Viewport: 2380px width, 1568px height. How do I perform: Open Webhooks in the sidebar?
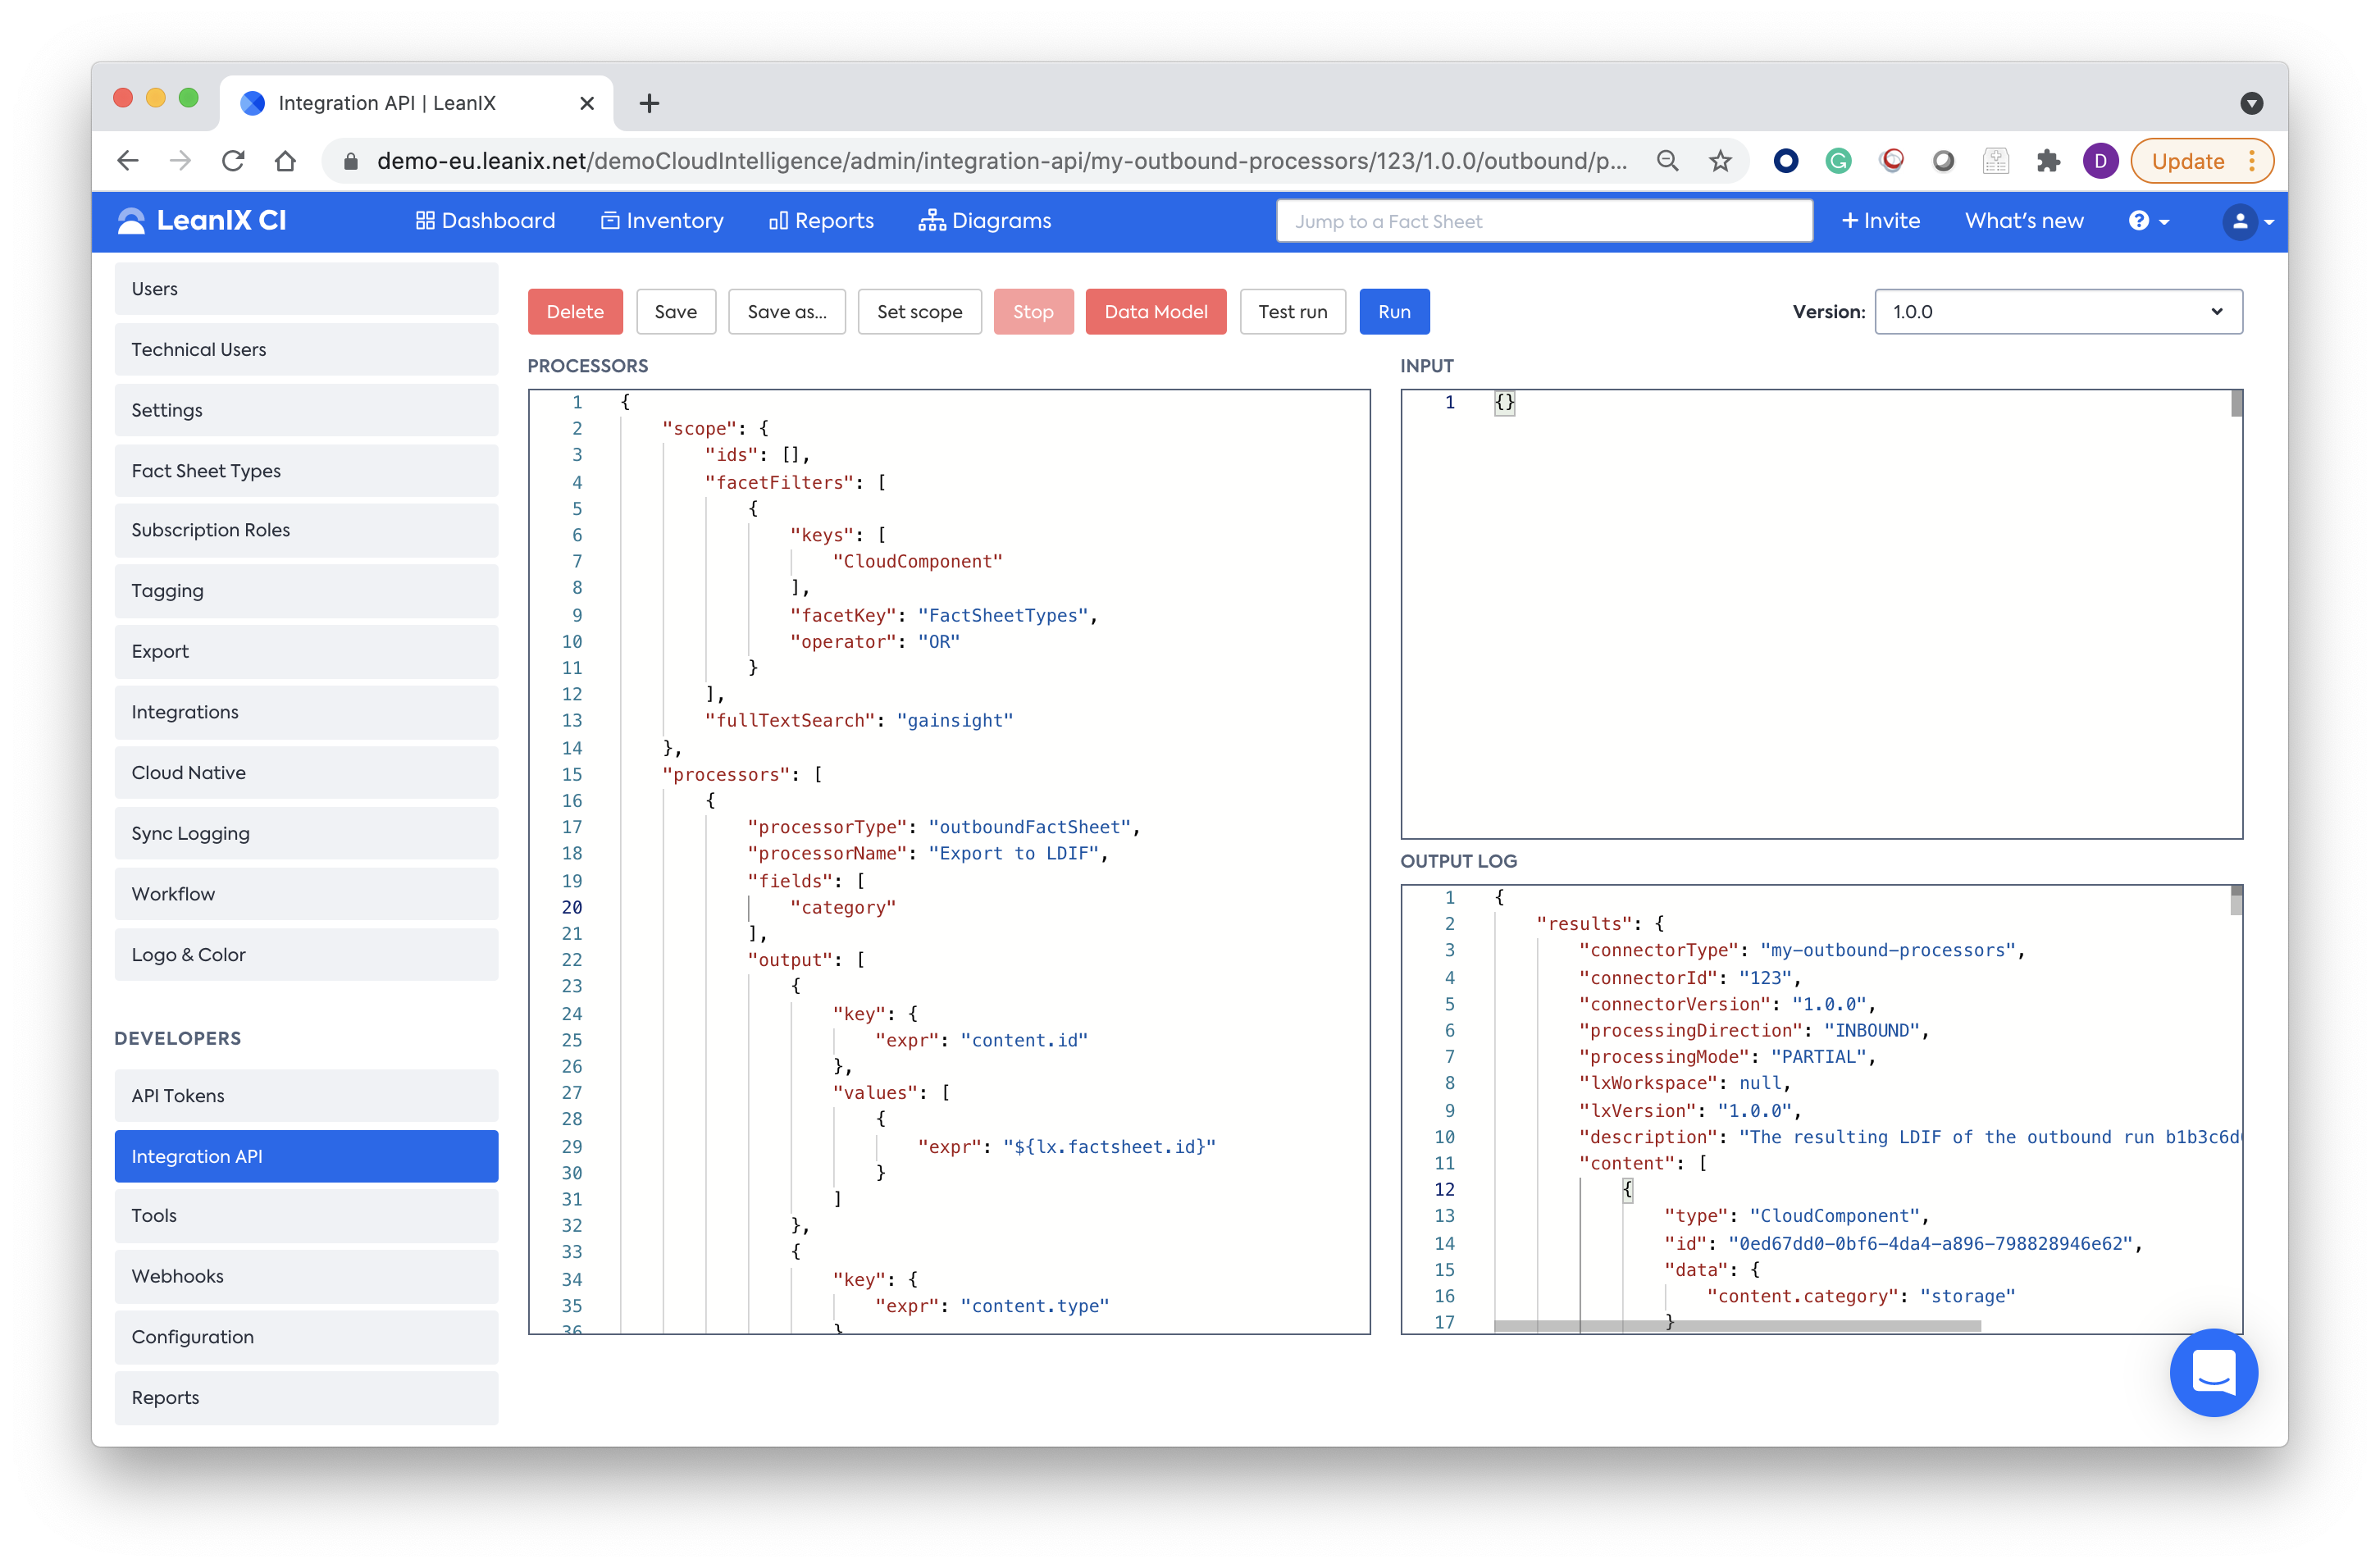(306, 1277)
